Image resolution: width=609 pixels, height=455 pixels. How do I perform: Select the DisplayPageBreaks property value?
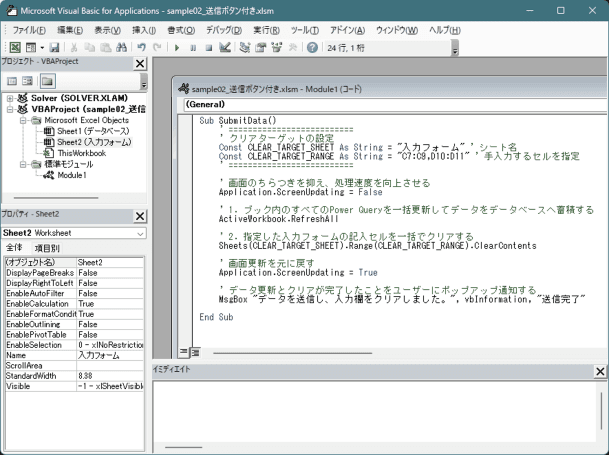click(110, 273)
